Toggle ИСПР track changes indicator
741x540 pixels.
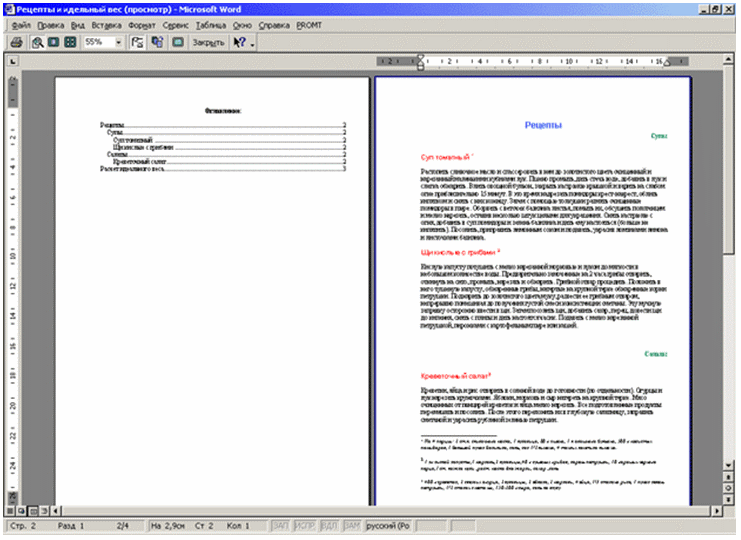[304, 526]
